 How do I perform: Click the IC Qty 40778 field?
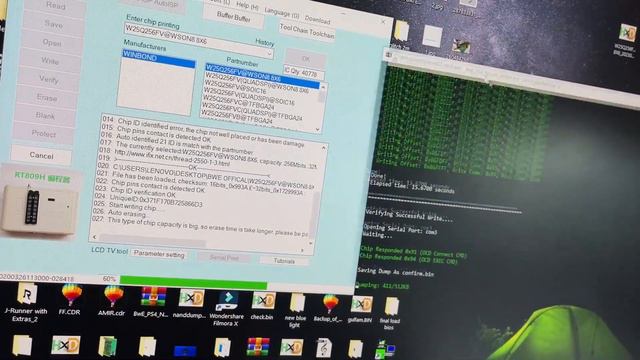pyautogui.click(x=304, y=73)
